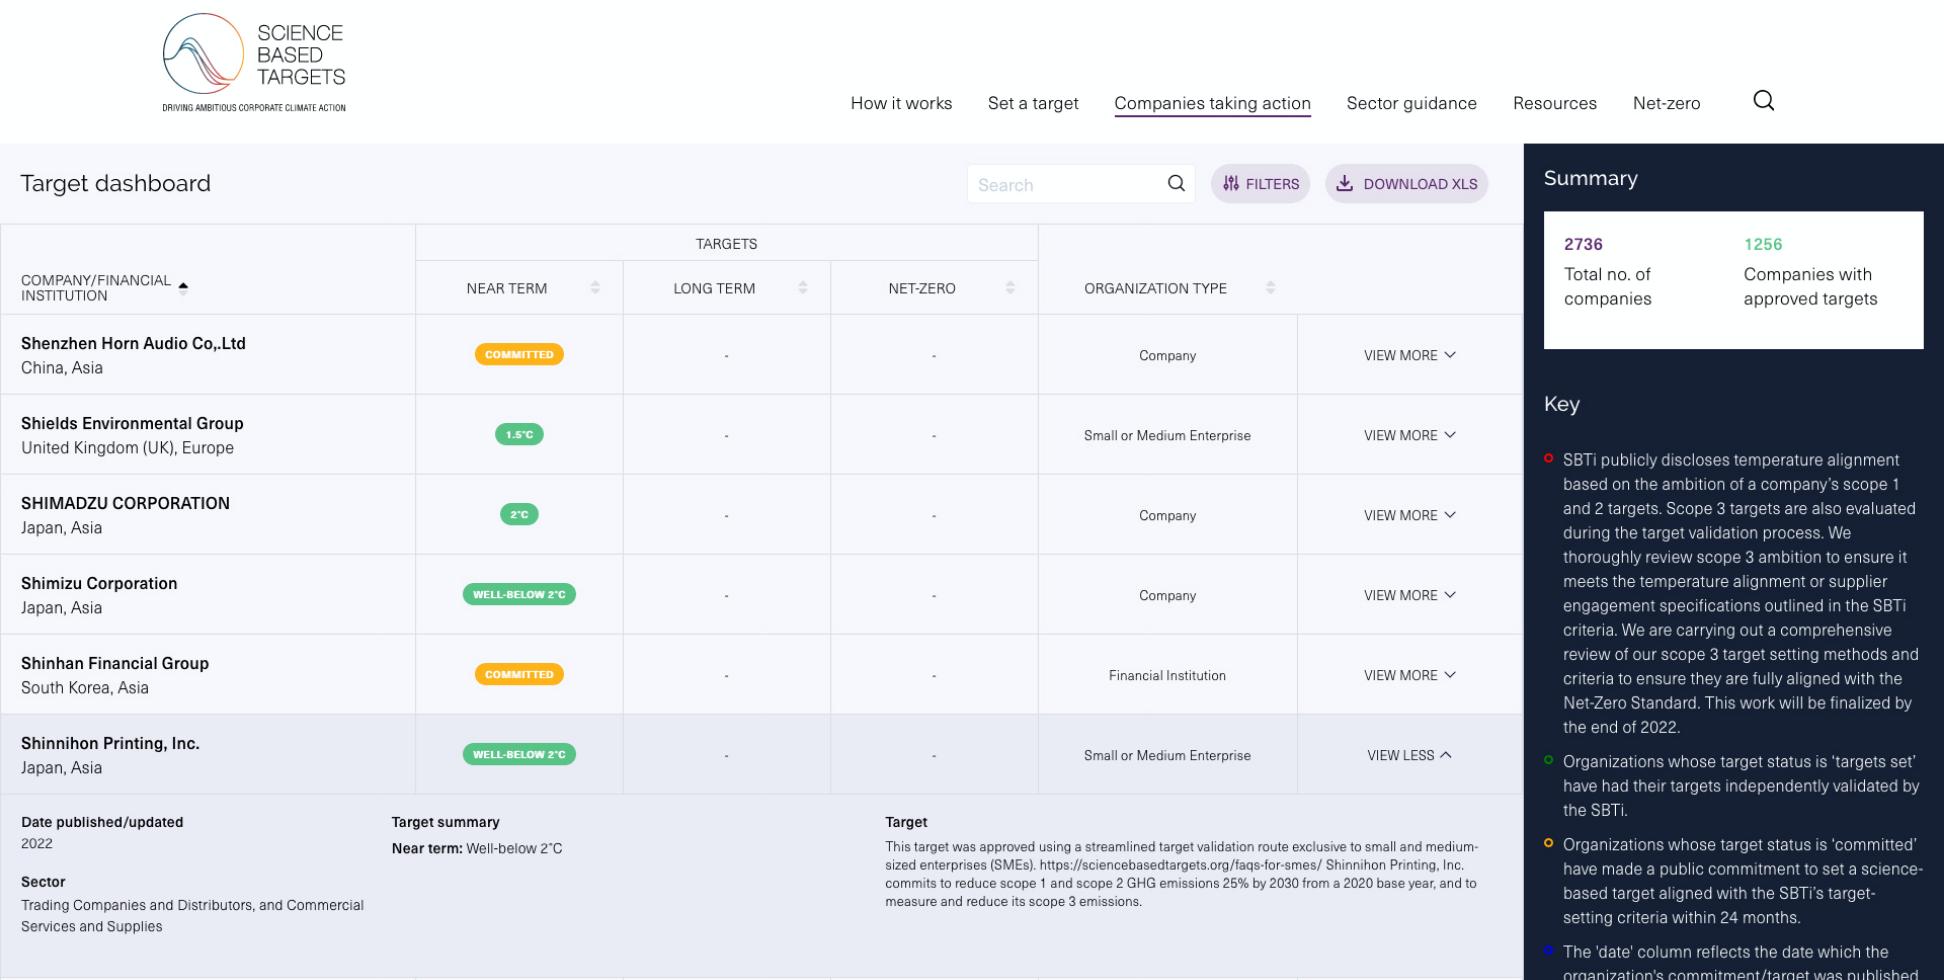Select Shimizu Corporation name
1944x980 pixels.
tap(99, 583)
